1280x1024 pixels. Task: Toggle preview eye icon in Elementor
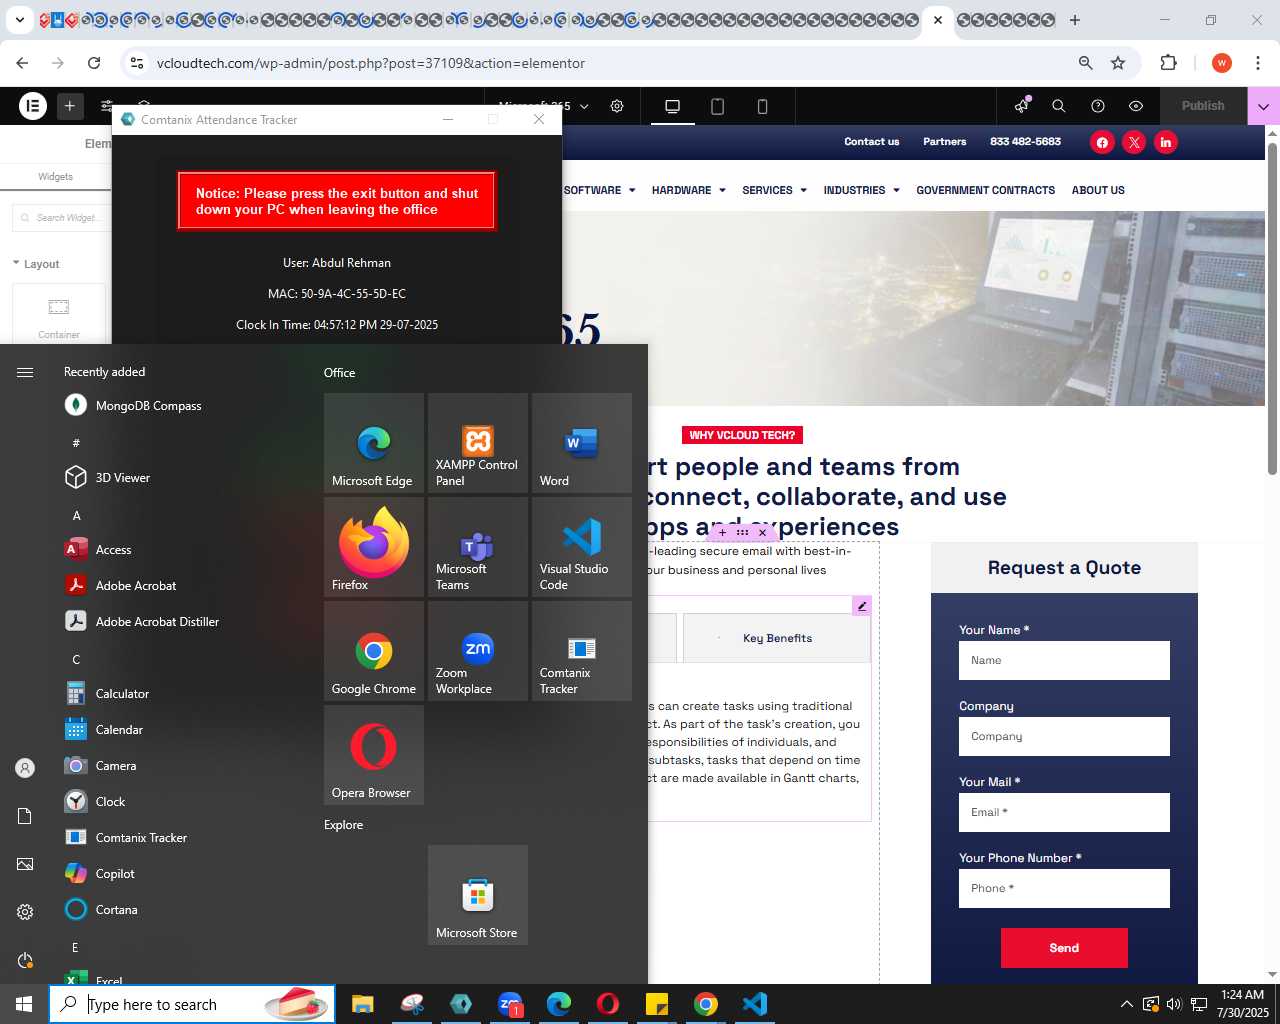[1136, 106]
